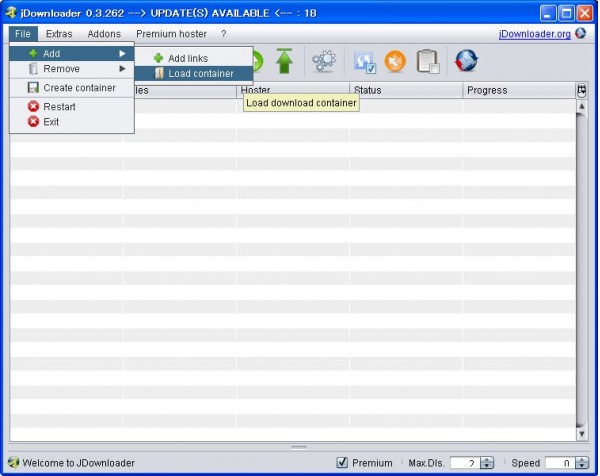Increase the Speed stepper value
Viewport: 600px width, 476px height.
[582, 460]
